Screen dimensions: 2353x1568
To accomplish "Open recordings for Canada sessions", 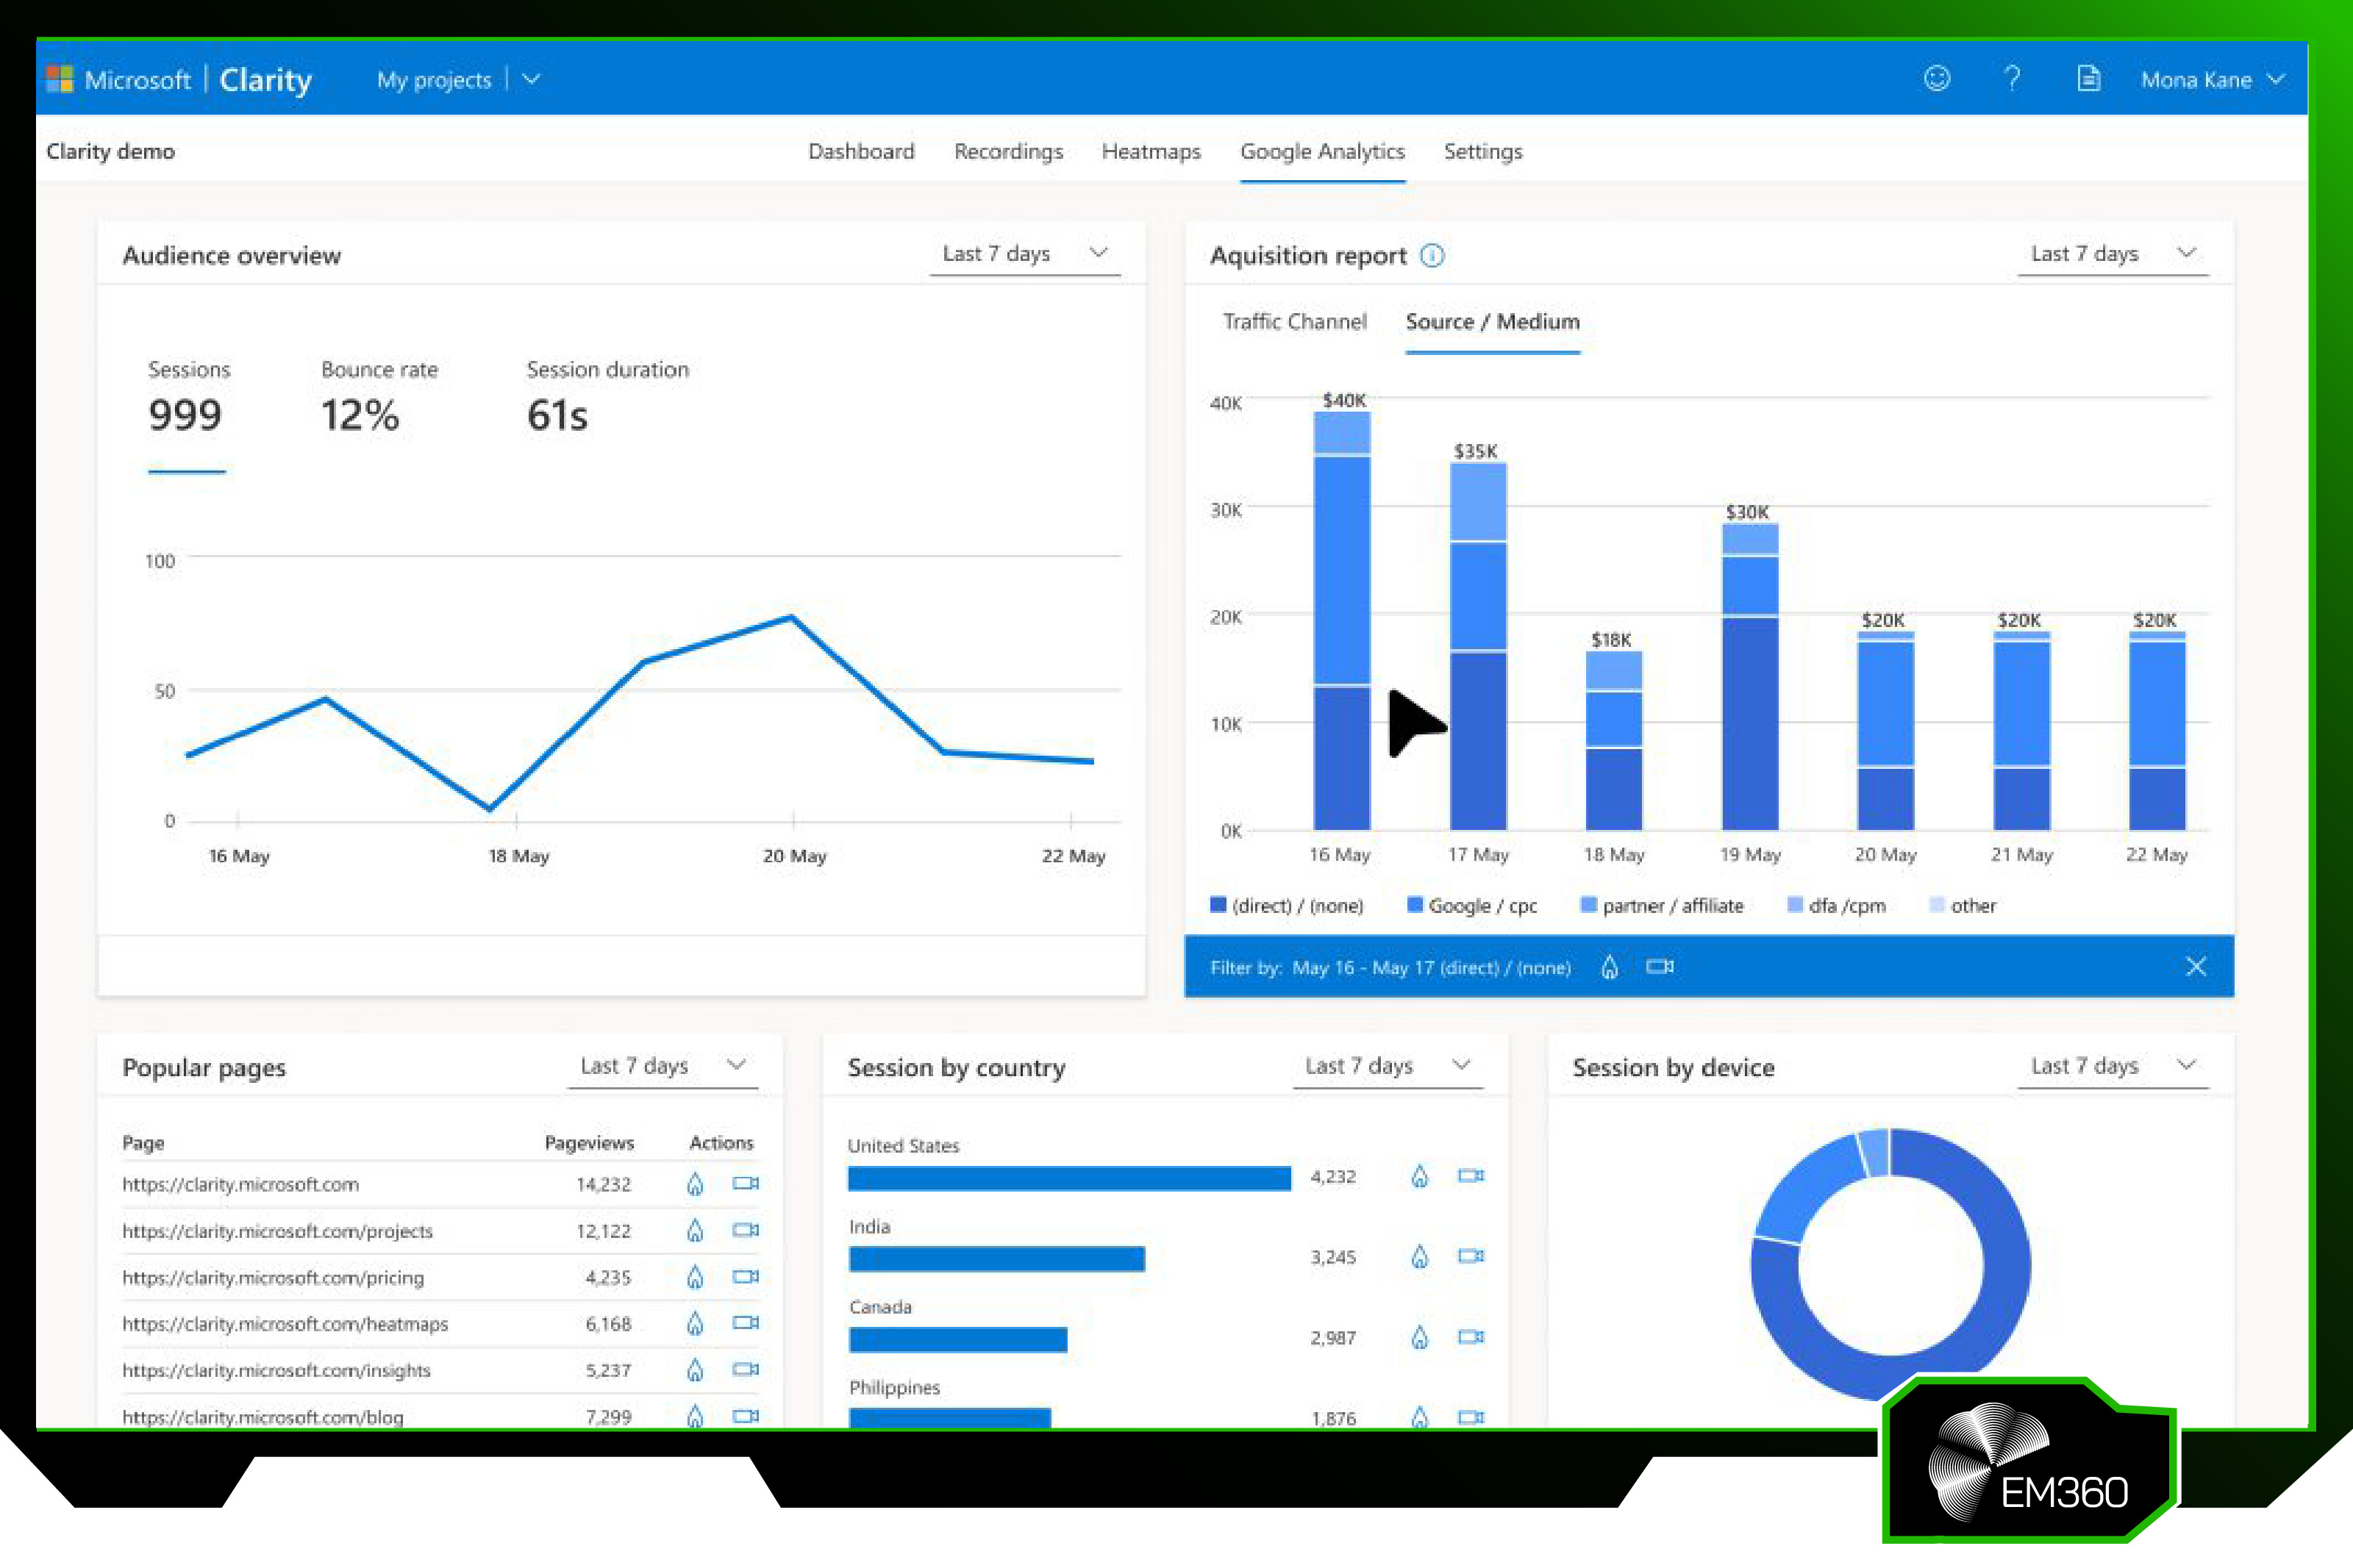I will click(x=1471, y=1337).
